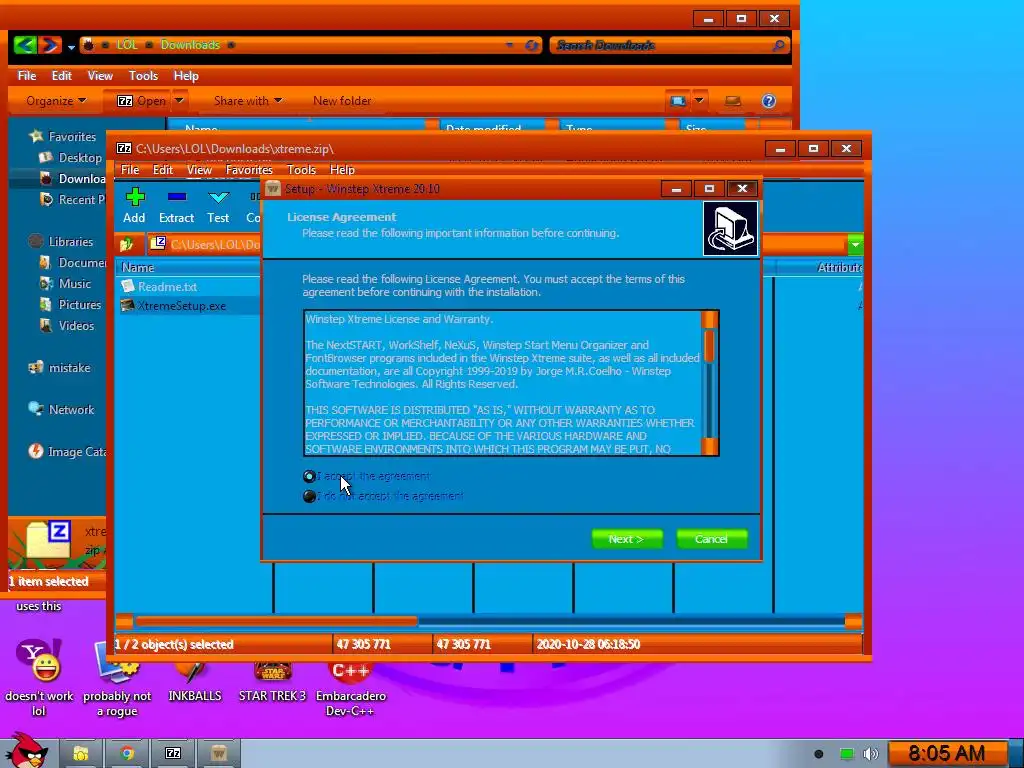Open Pictures library in sidebar
Image resolution: width=1024 pixels, height=768 pixels.
point(71,304)
